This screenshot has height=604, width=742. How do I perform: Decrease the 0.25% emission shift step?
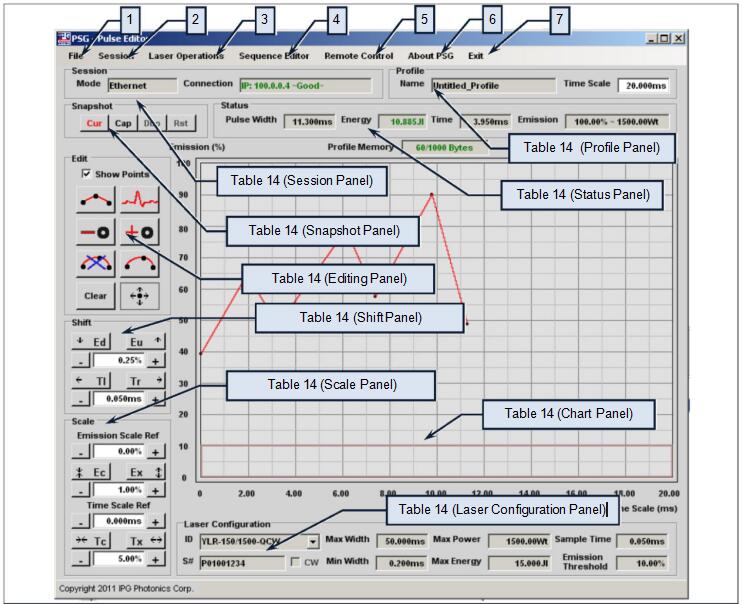point(80,360)
